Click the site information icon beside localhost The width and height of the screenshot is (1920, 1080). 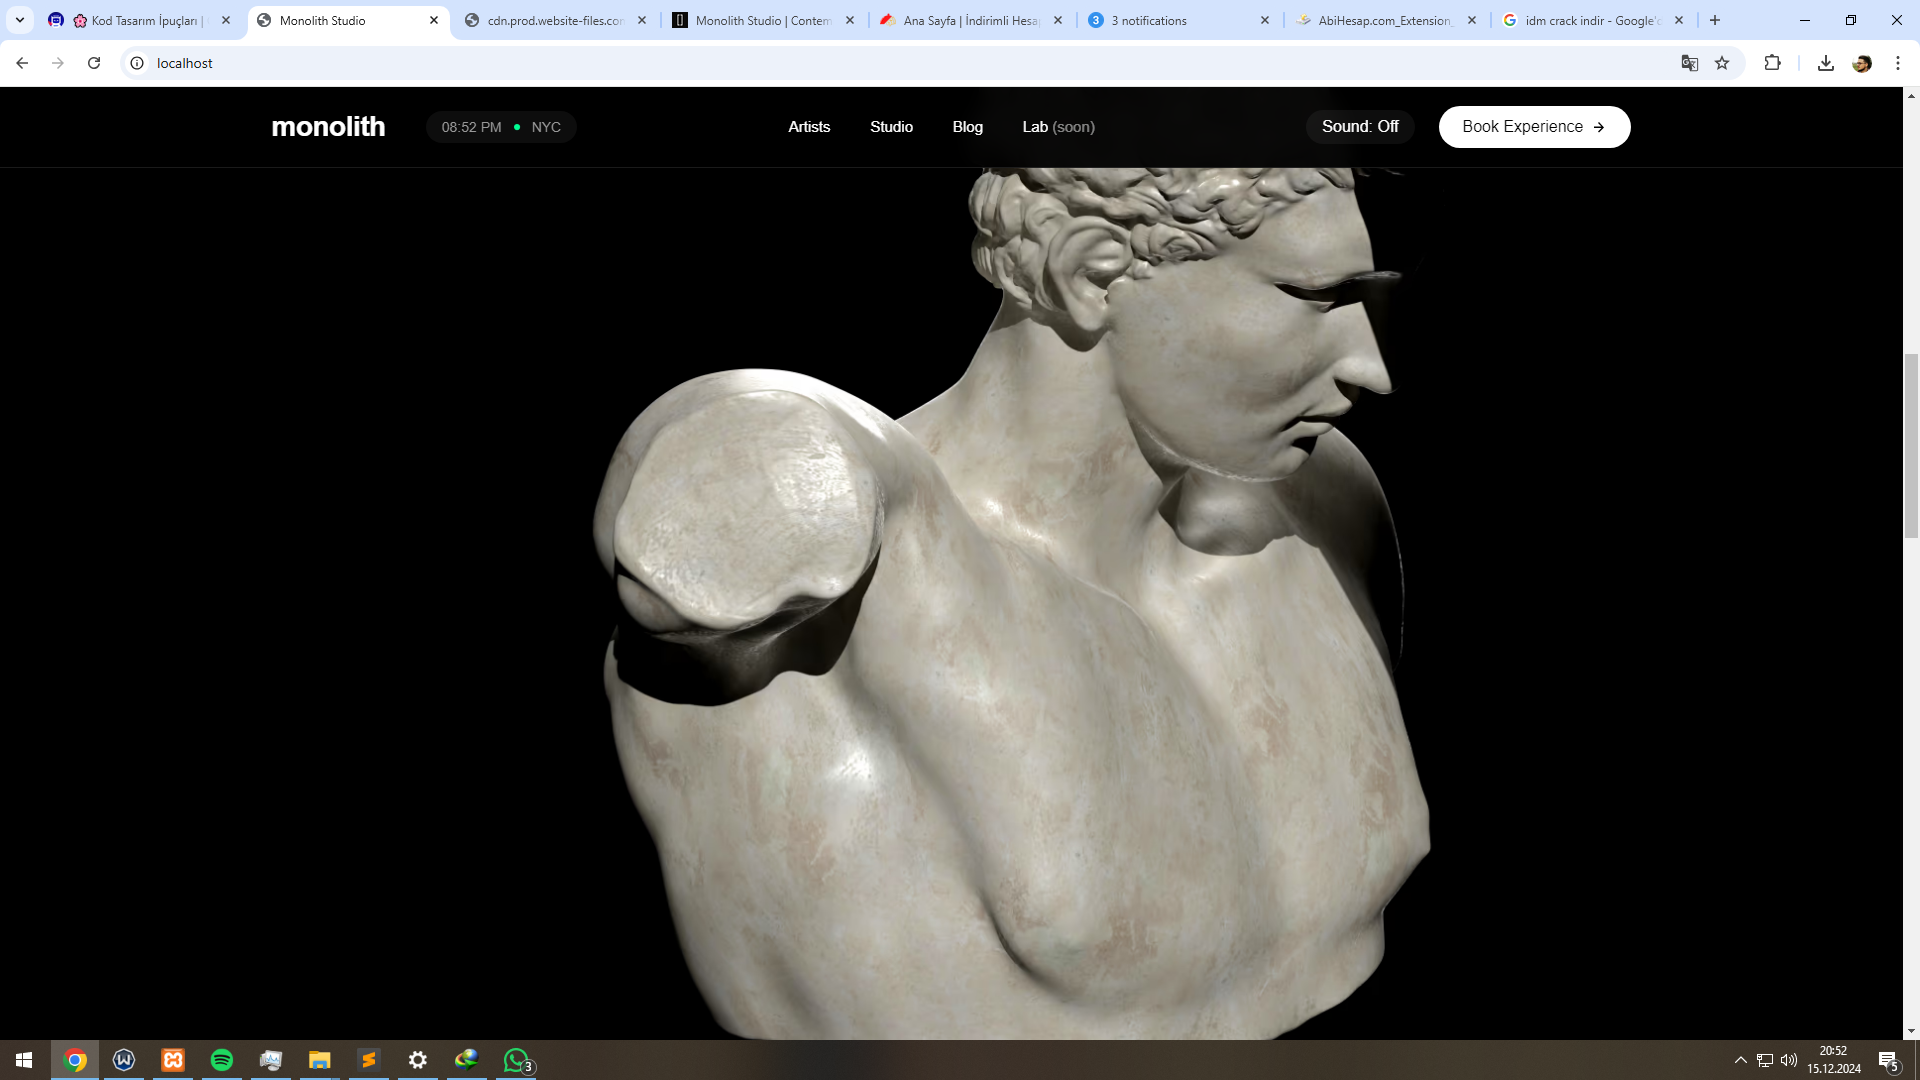tap(137, 63)
